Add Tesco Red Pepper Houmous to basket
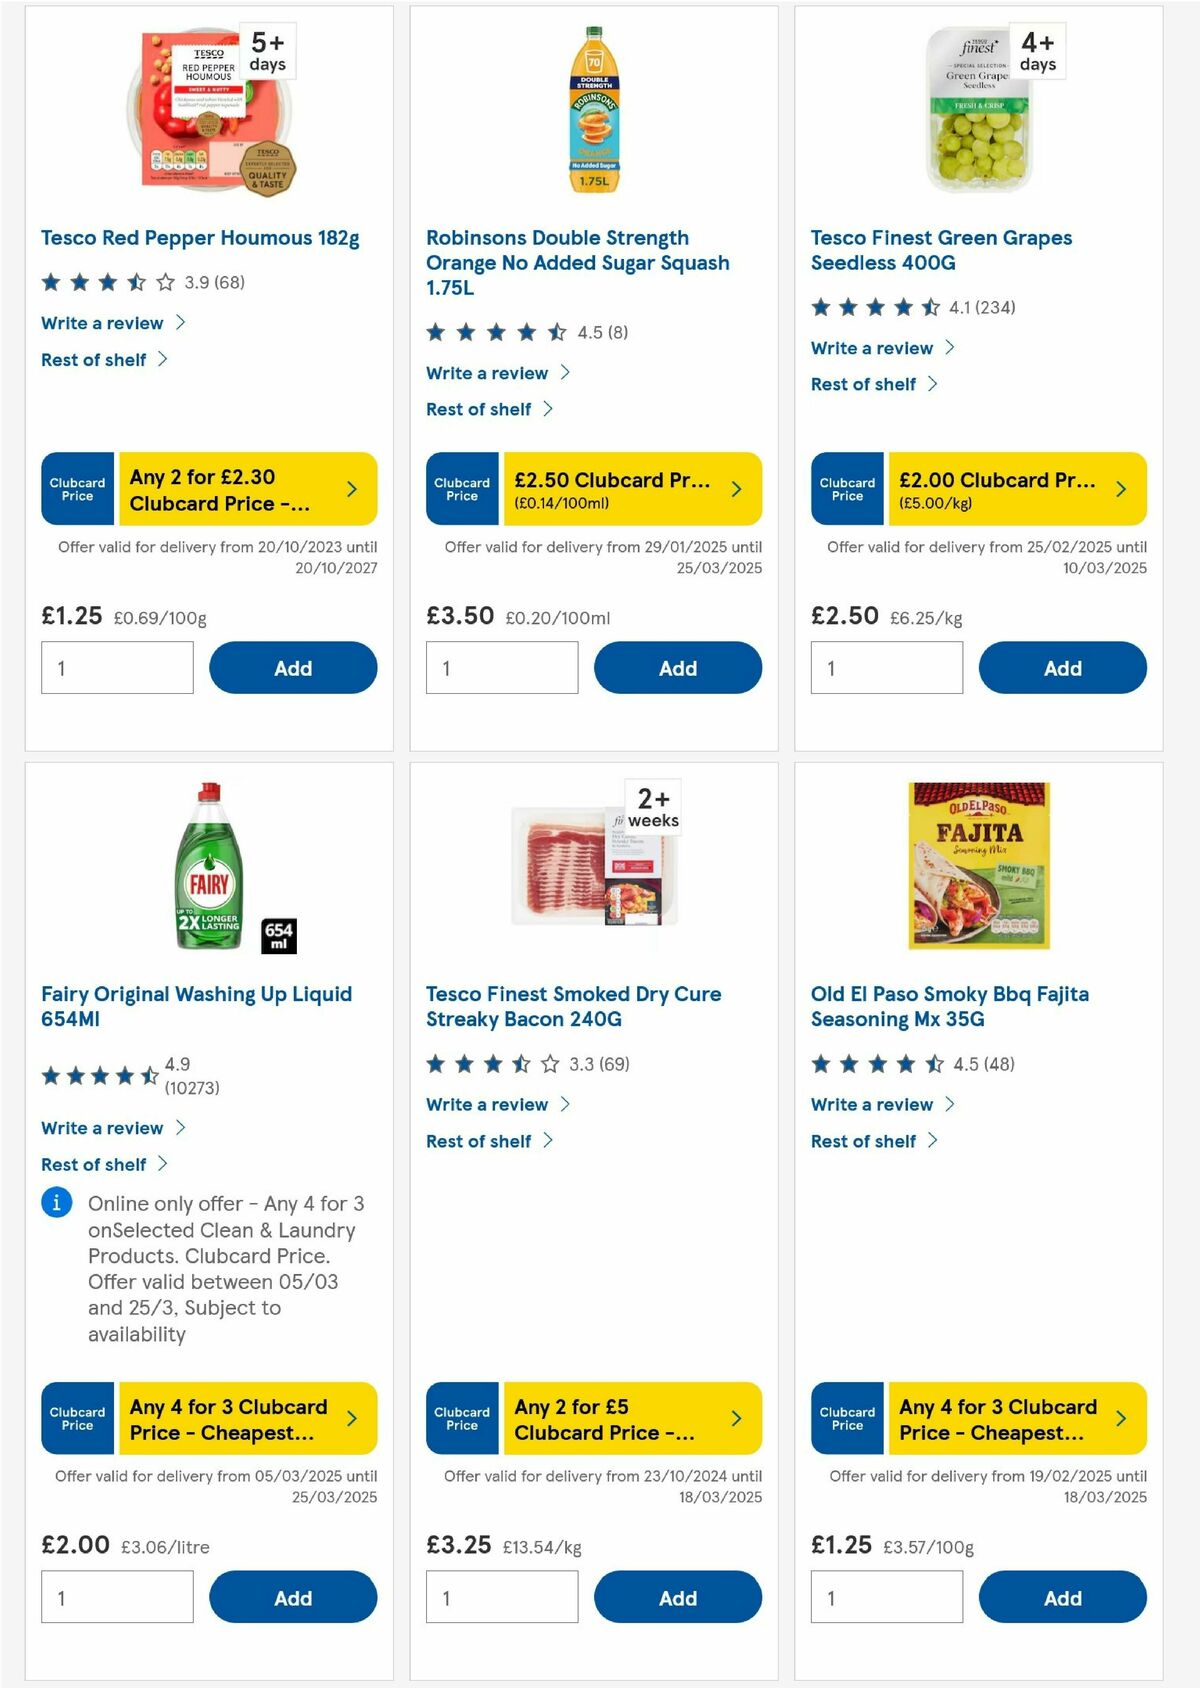 (x=293, y=667)
